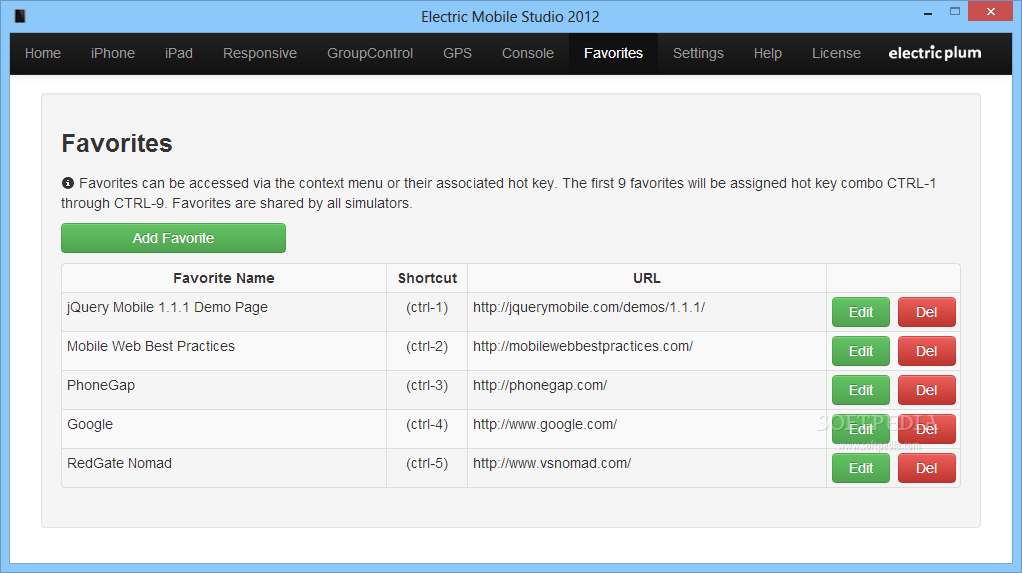The image size is (1022, 573).
Task: Minimize the Electric Mobile Studio window
Action: 927,12
